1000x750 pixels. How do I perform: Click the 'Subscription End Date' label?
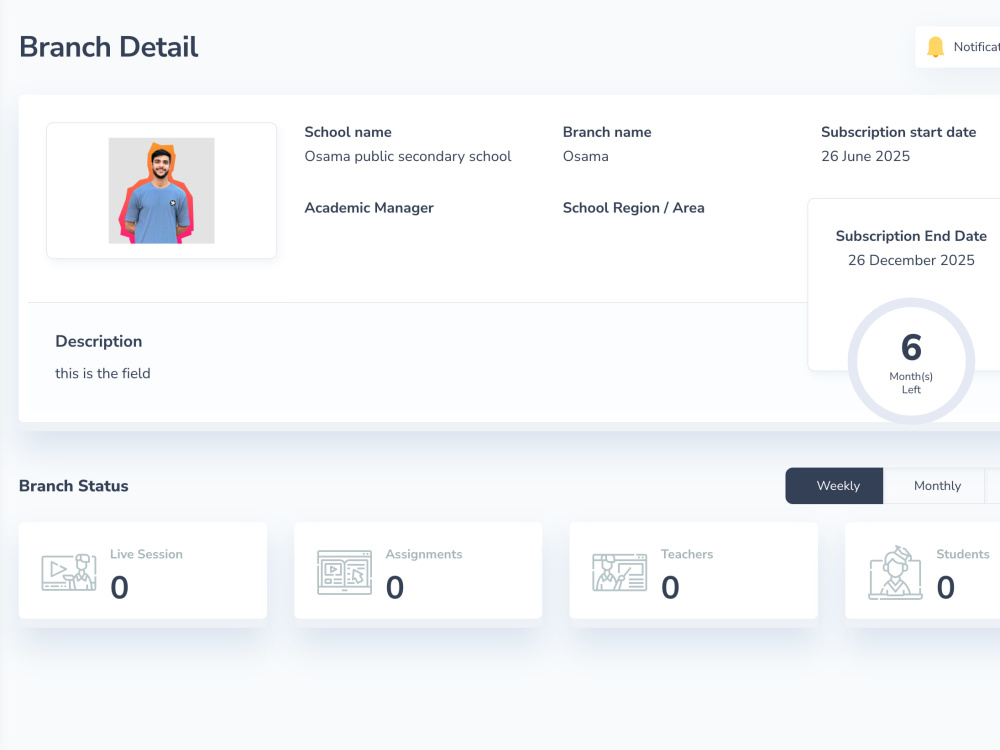(911, 236)
